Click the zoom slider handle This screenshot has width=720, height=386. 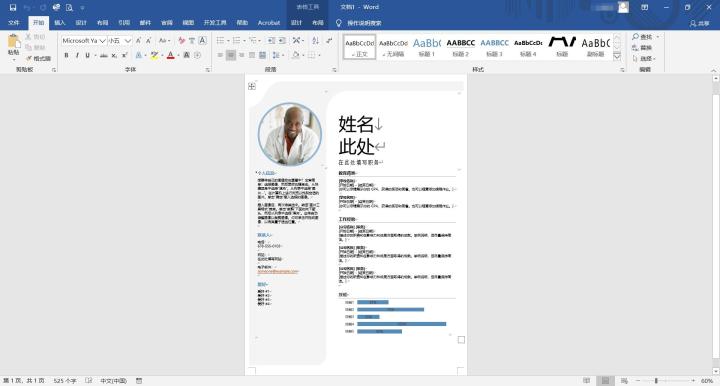click(656, 381)
